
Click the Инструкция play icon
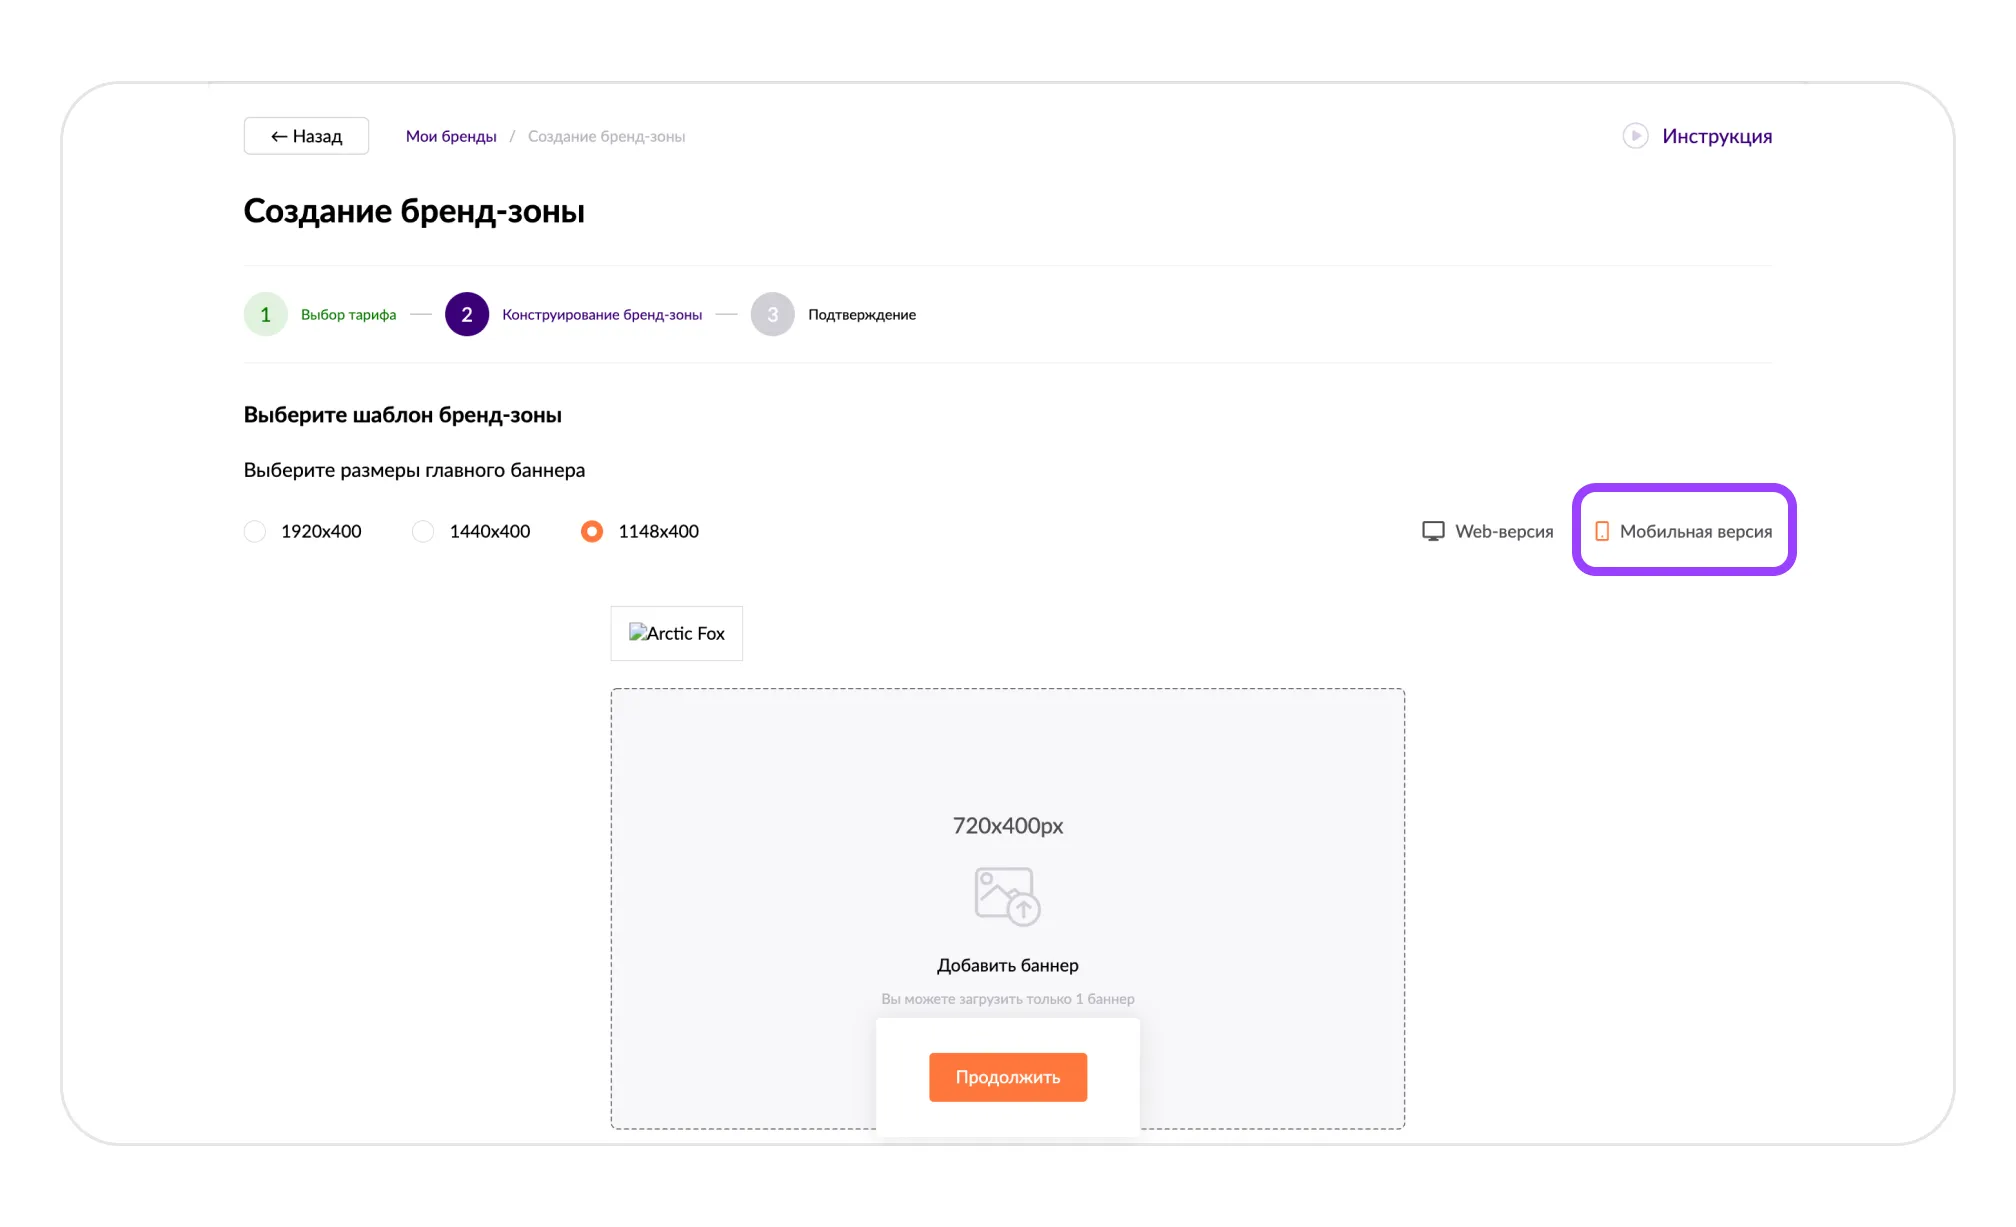1635,136
